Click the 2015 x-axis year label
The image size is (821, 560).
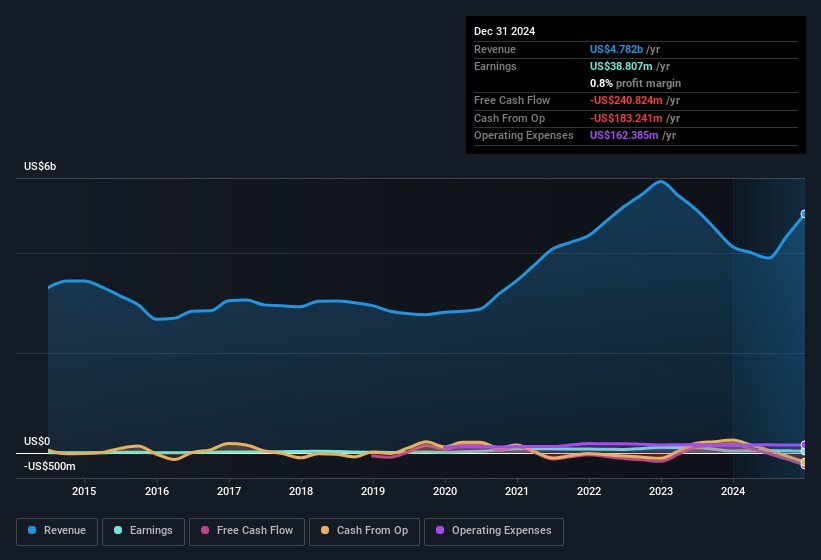(84, 491)
